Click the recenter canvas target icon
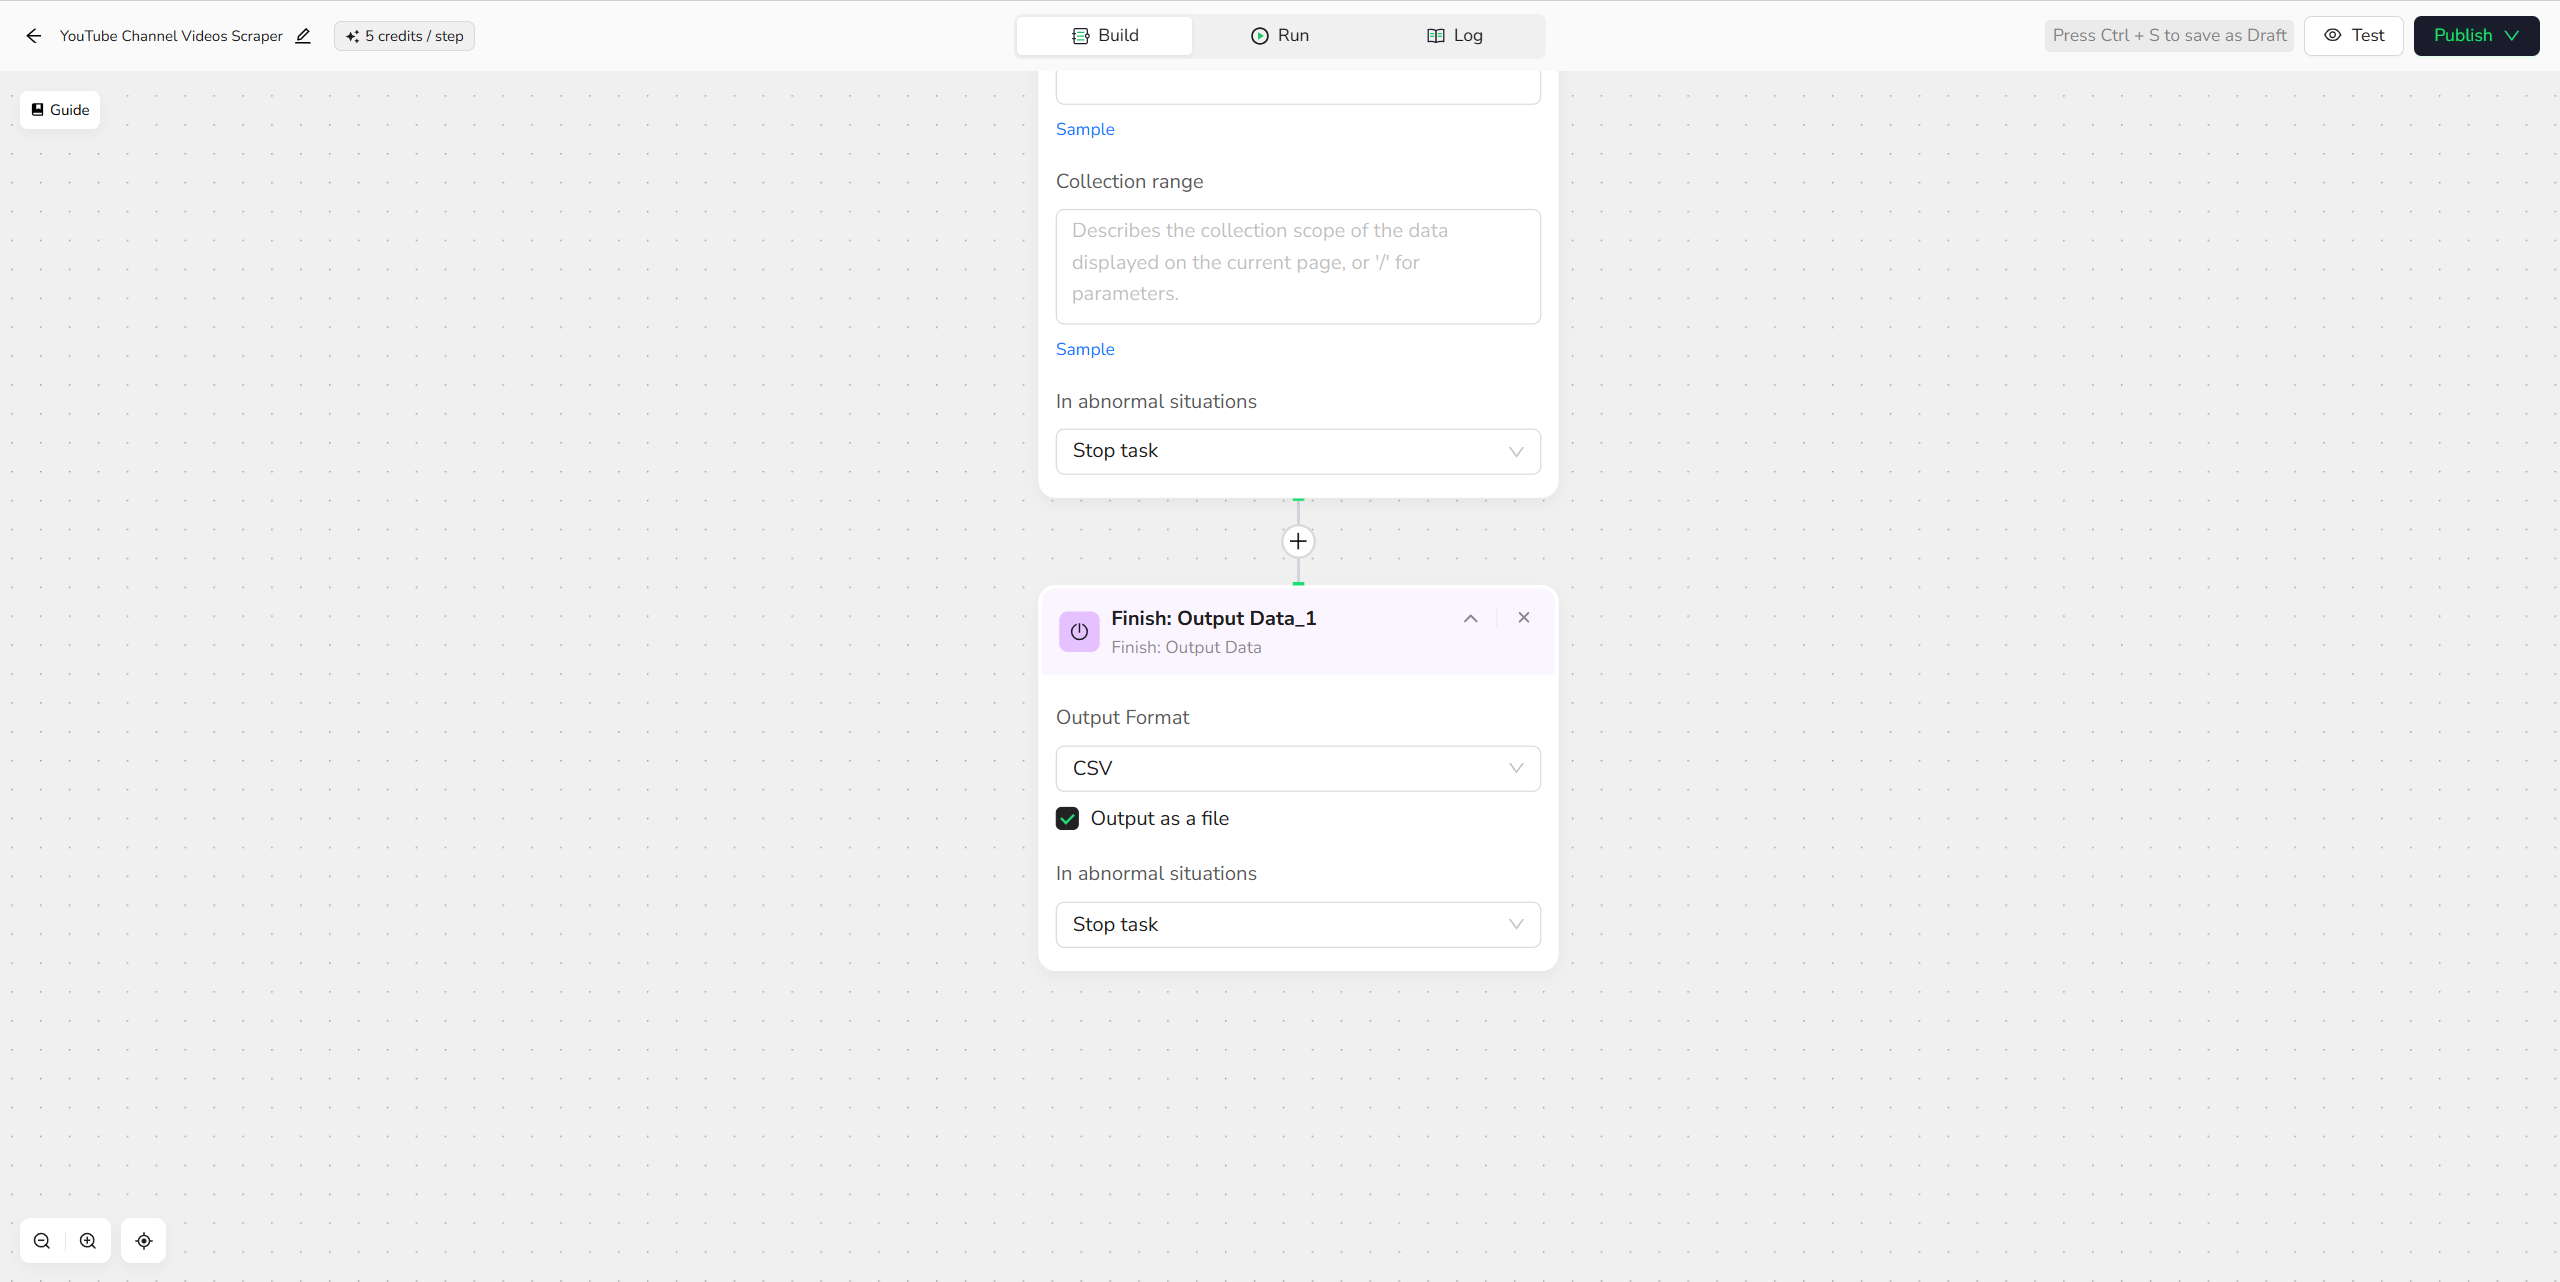The height and width of the screenshot is (1282, 2560). click(144, 1241)
